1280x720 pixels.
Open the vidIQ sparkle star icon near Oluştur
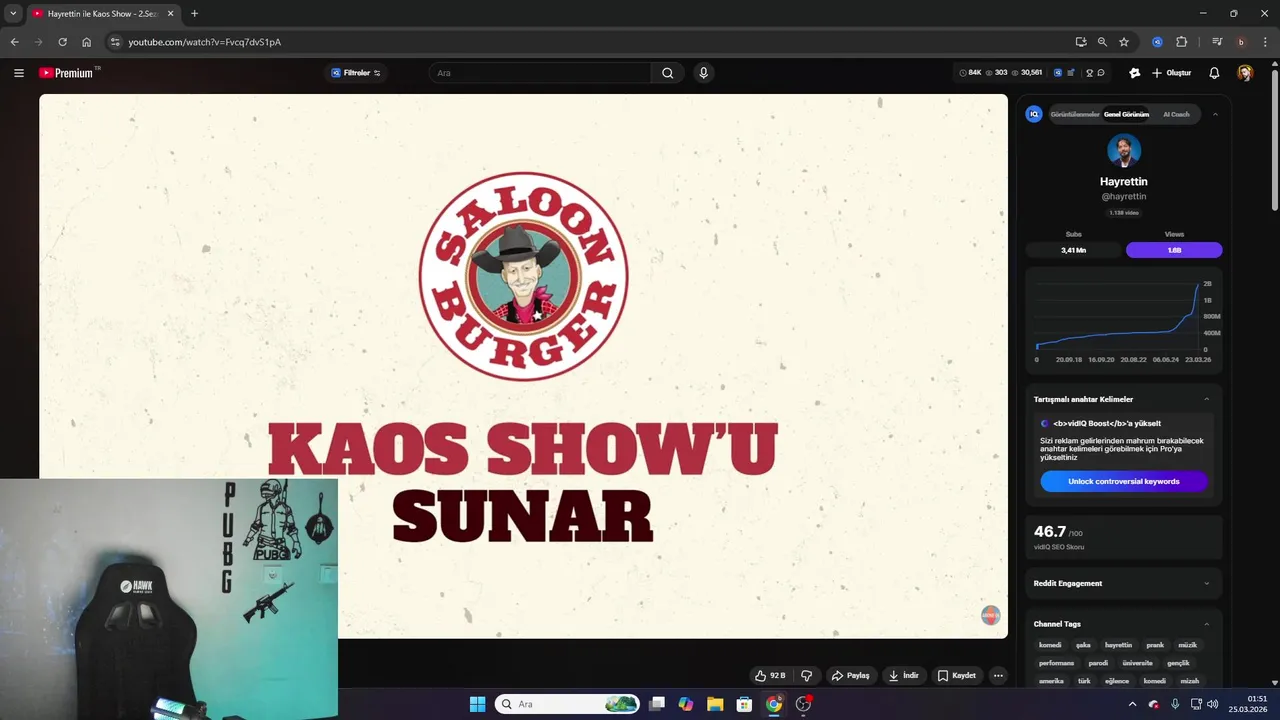pyautogui.click(x=1134, y=73)
